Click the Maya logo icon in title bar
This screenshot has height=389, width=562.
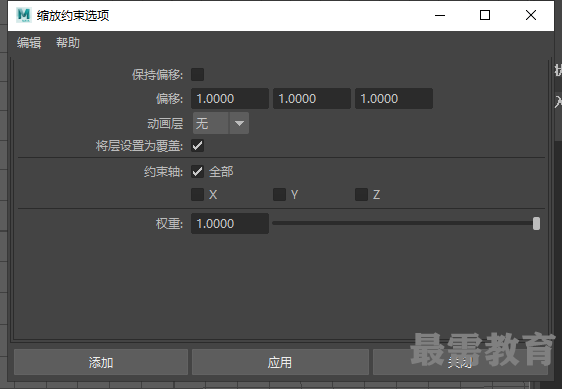24,15
